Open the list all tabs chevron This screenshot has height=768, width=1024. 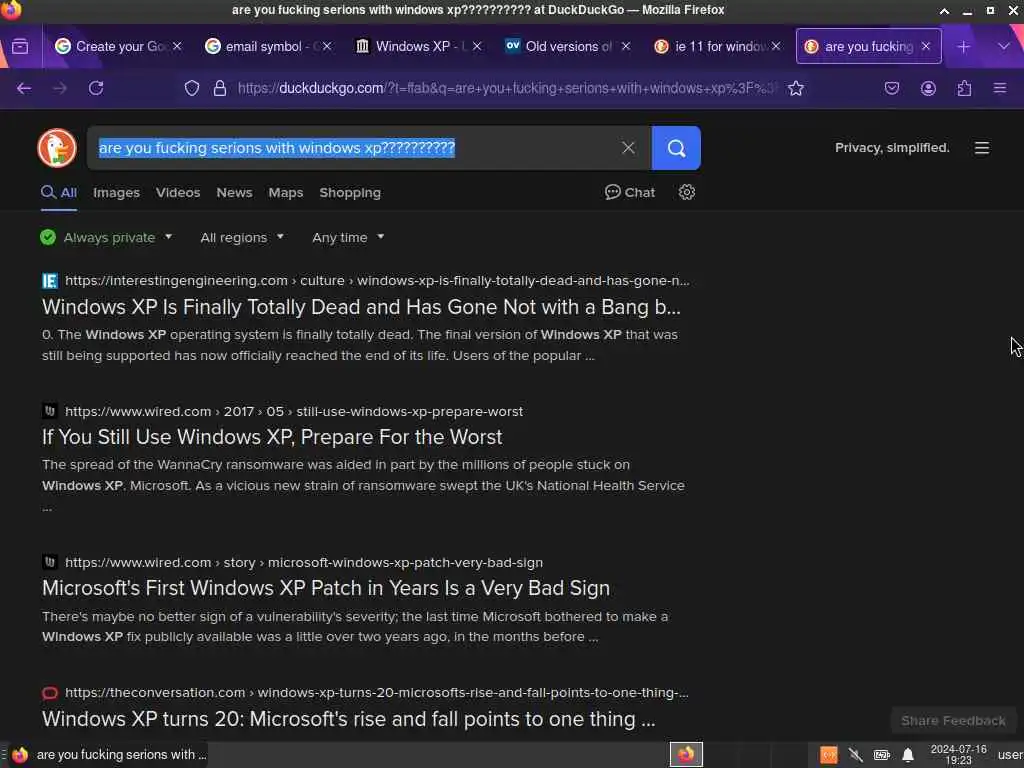1003,46
